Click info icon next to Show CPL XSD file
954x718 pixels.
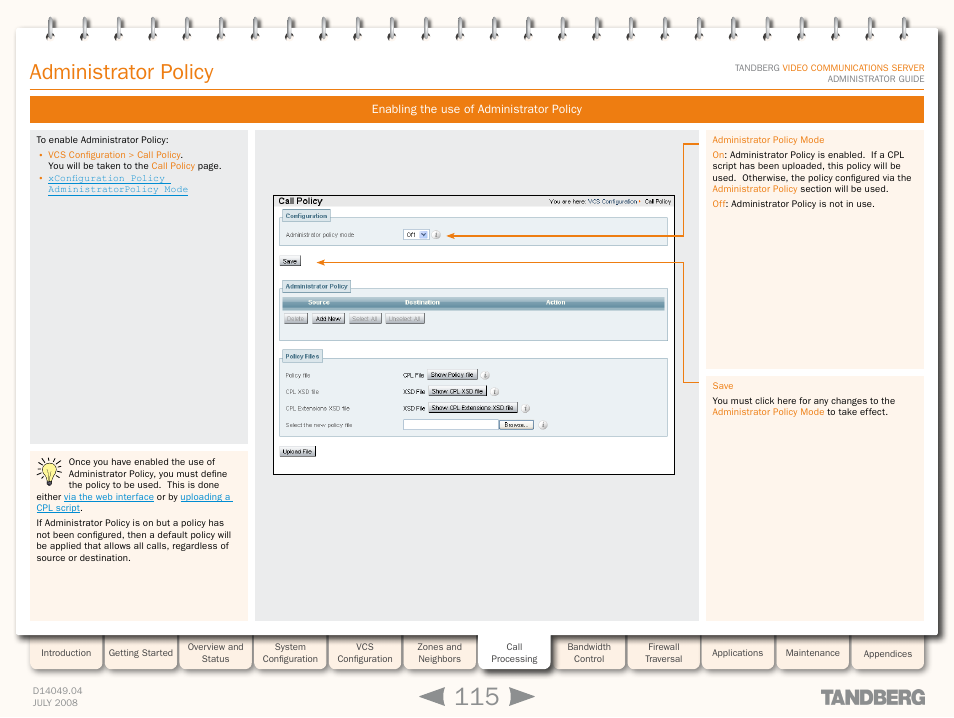point(495,392)
